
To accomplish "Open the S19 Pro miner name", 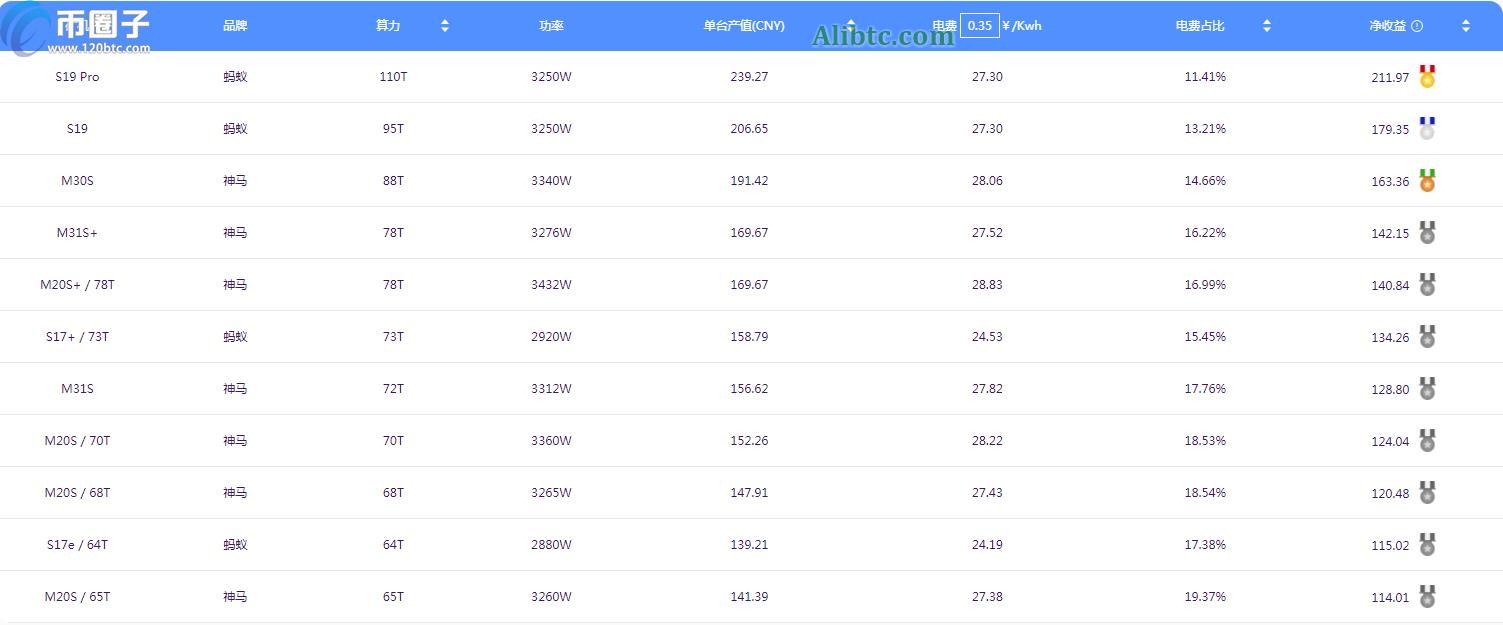I will (77, 77).
